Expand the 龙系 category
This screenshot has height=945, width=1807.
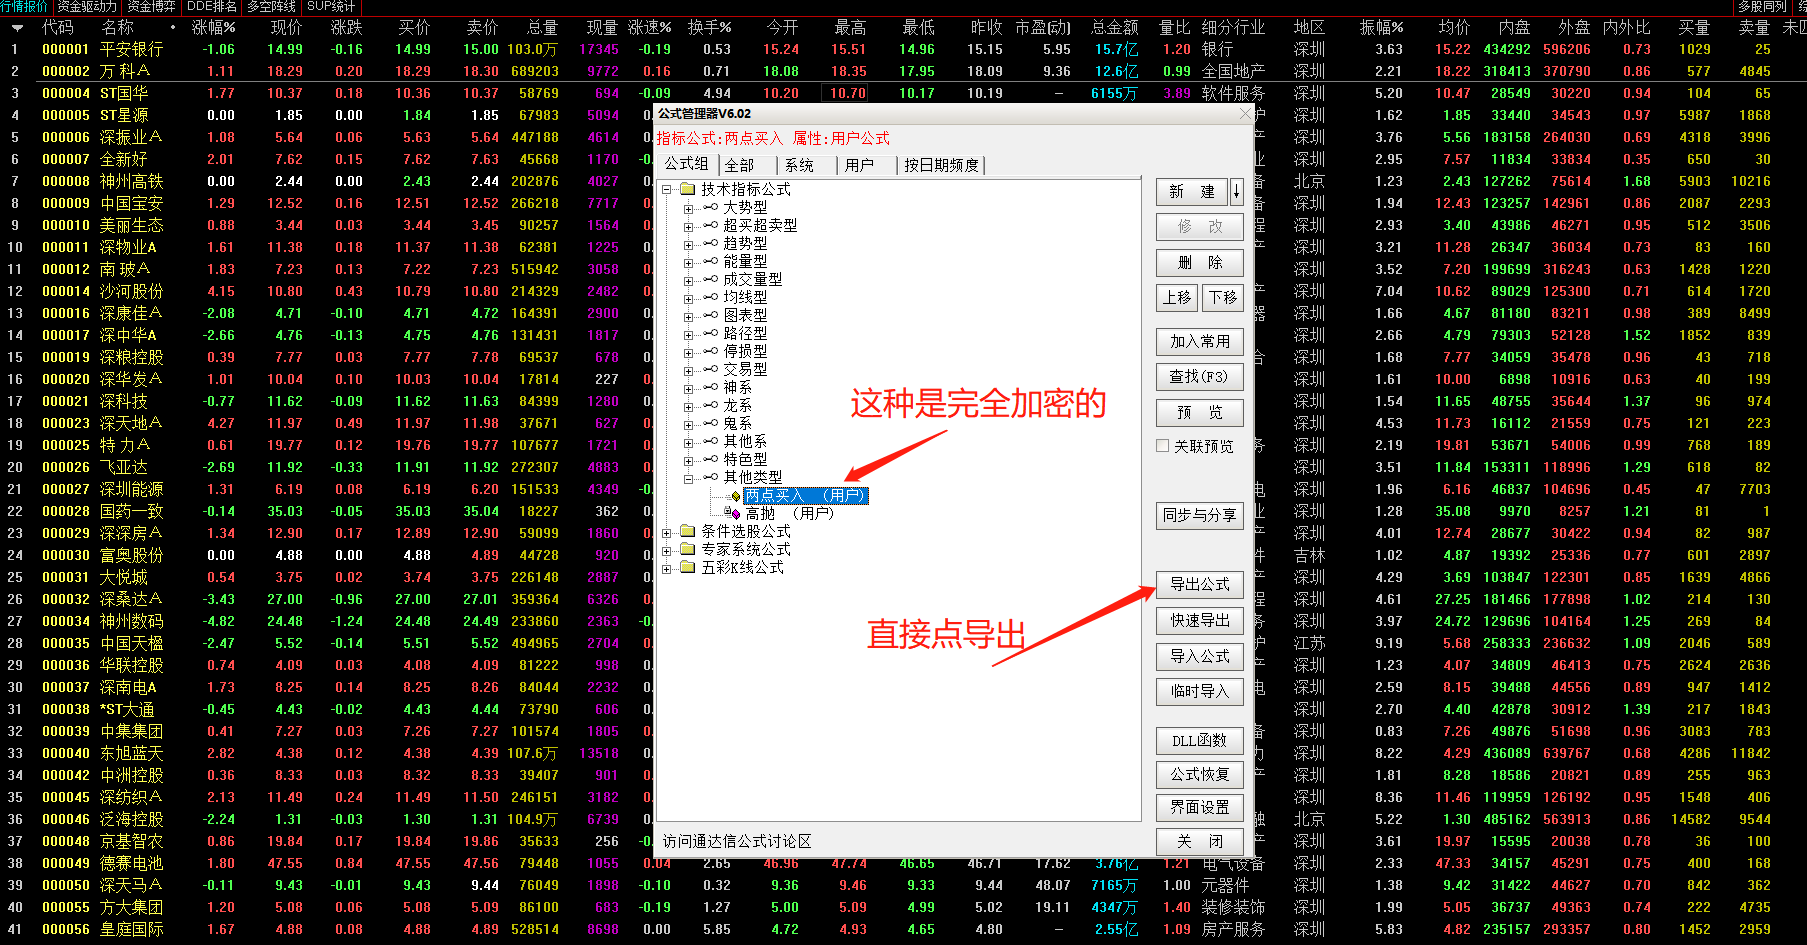(x=688, y=406)
